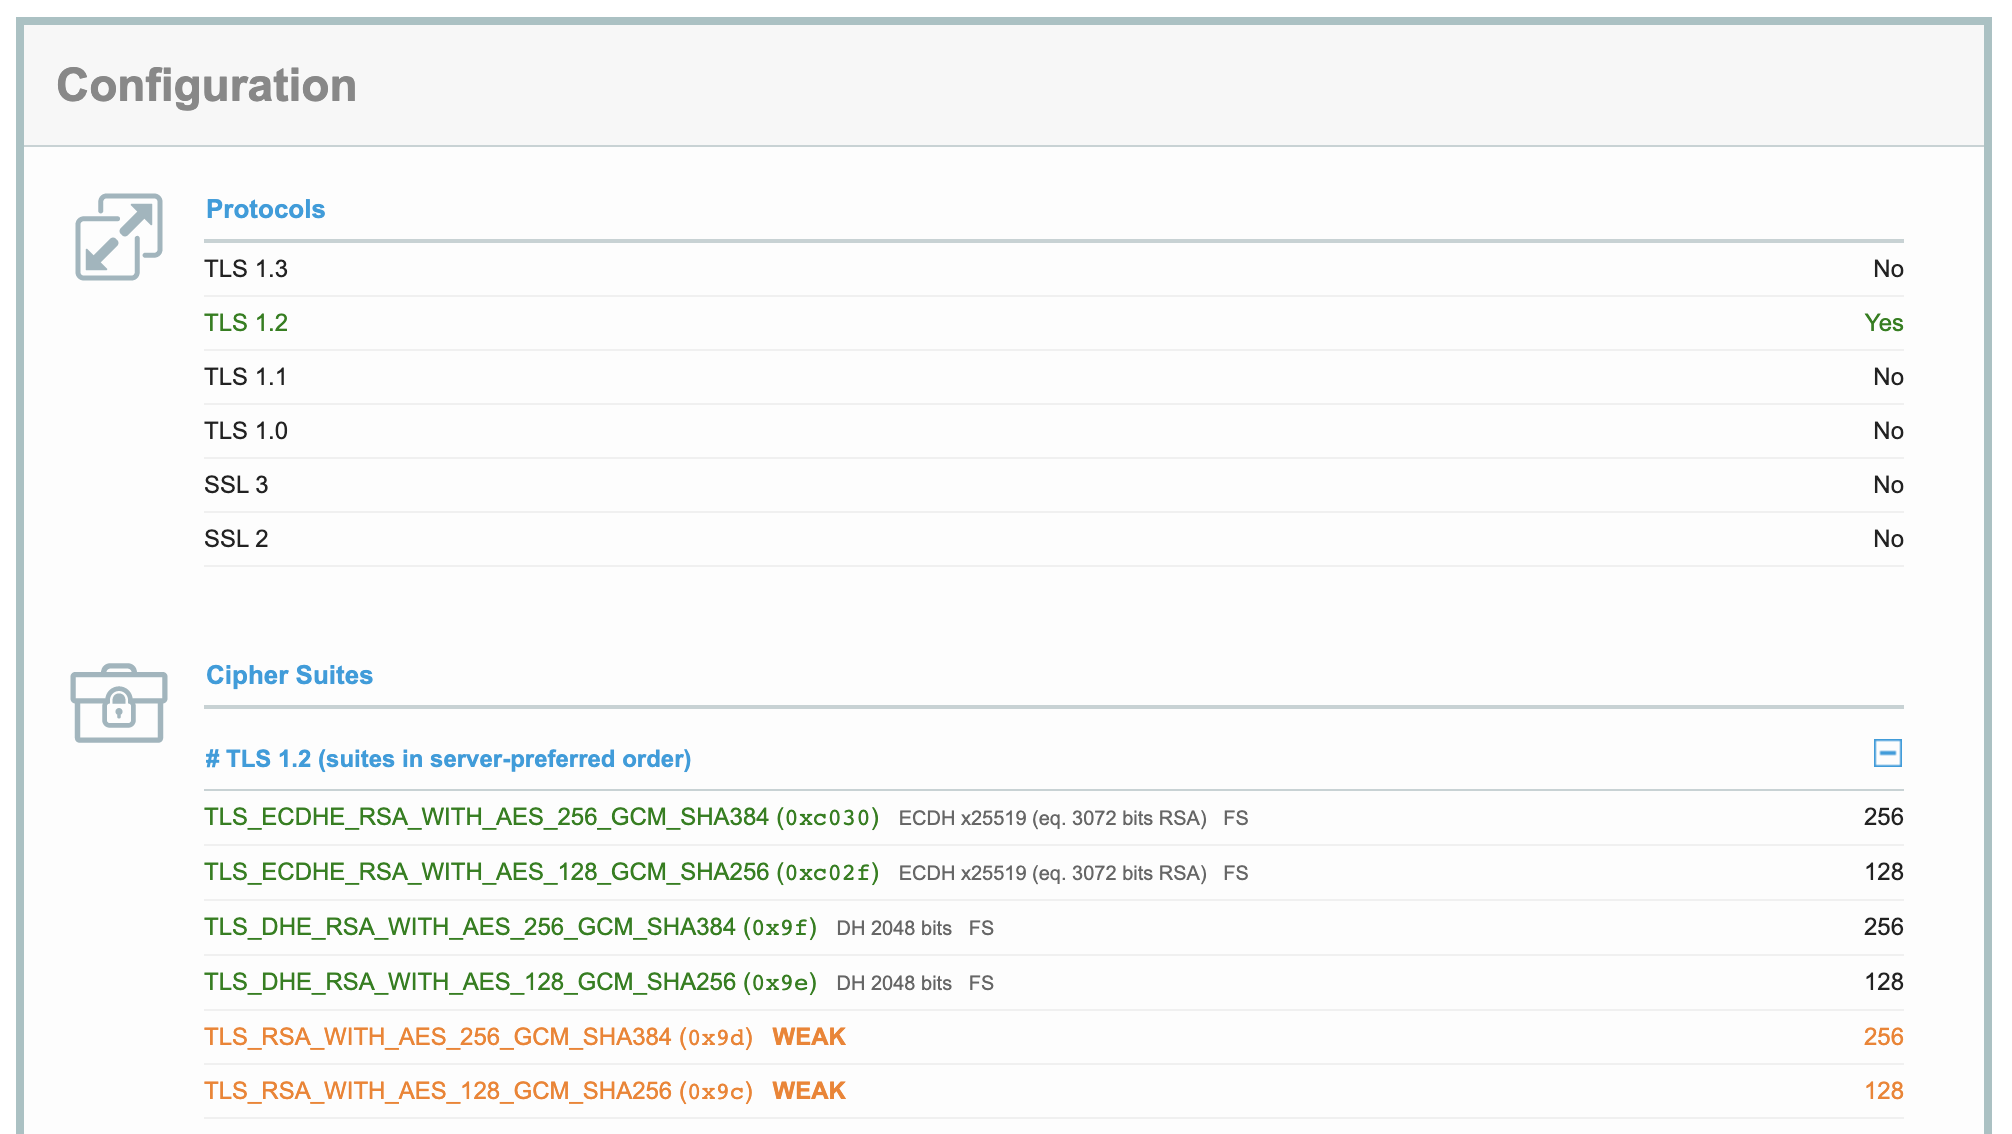Viewport: 2012px width, 1134px height.
Task: Collapse the TLS 1.2 suites section
Action: [x=1887, y=753]
